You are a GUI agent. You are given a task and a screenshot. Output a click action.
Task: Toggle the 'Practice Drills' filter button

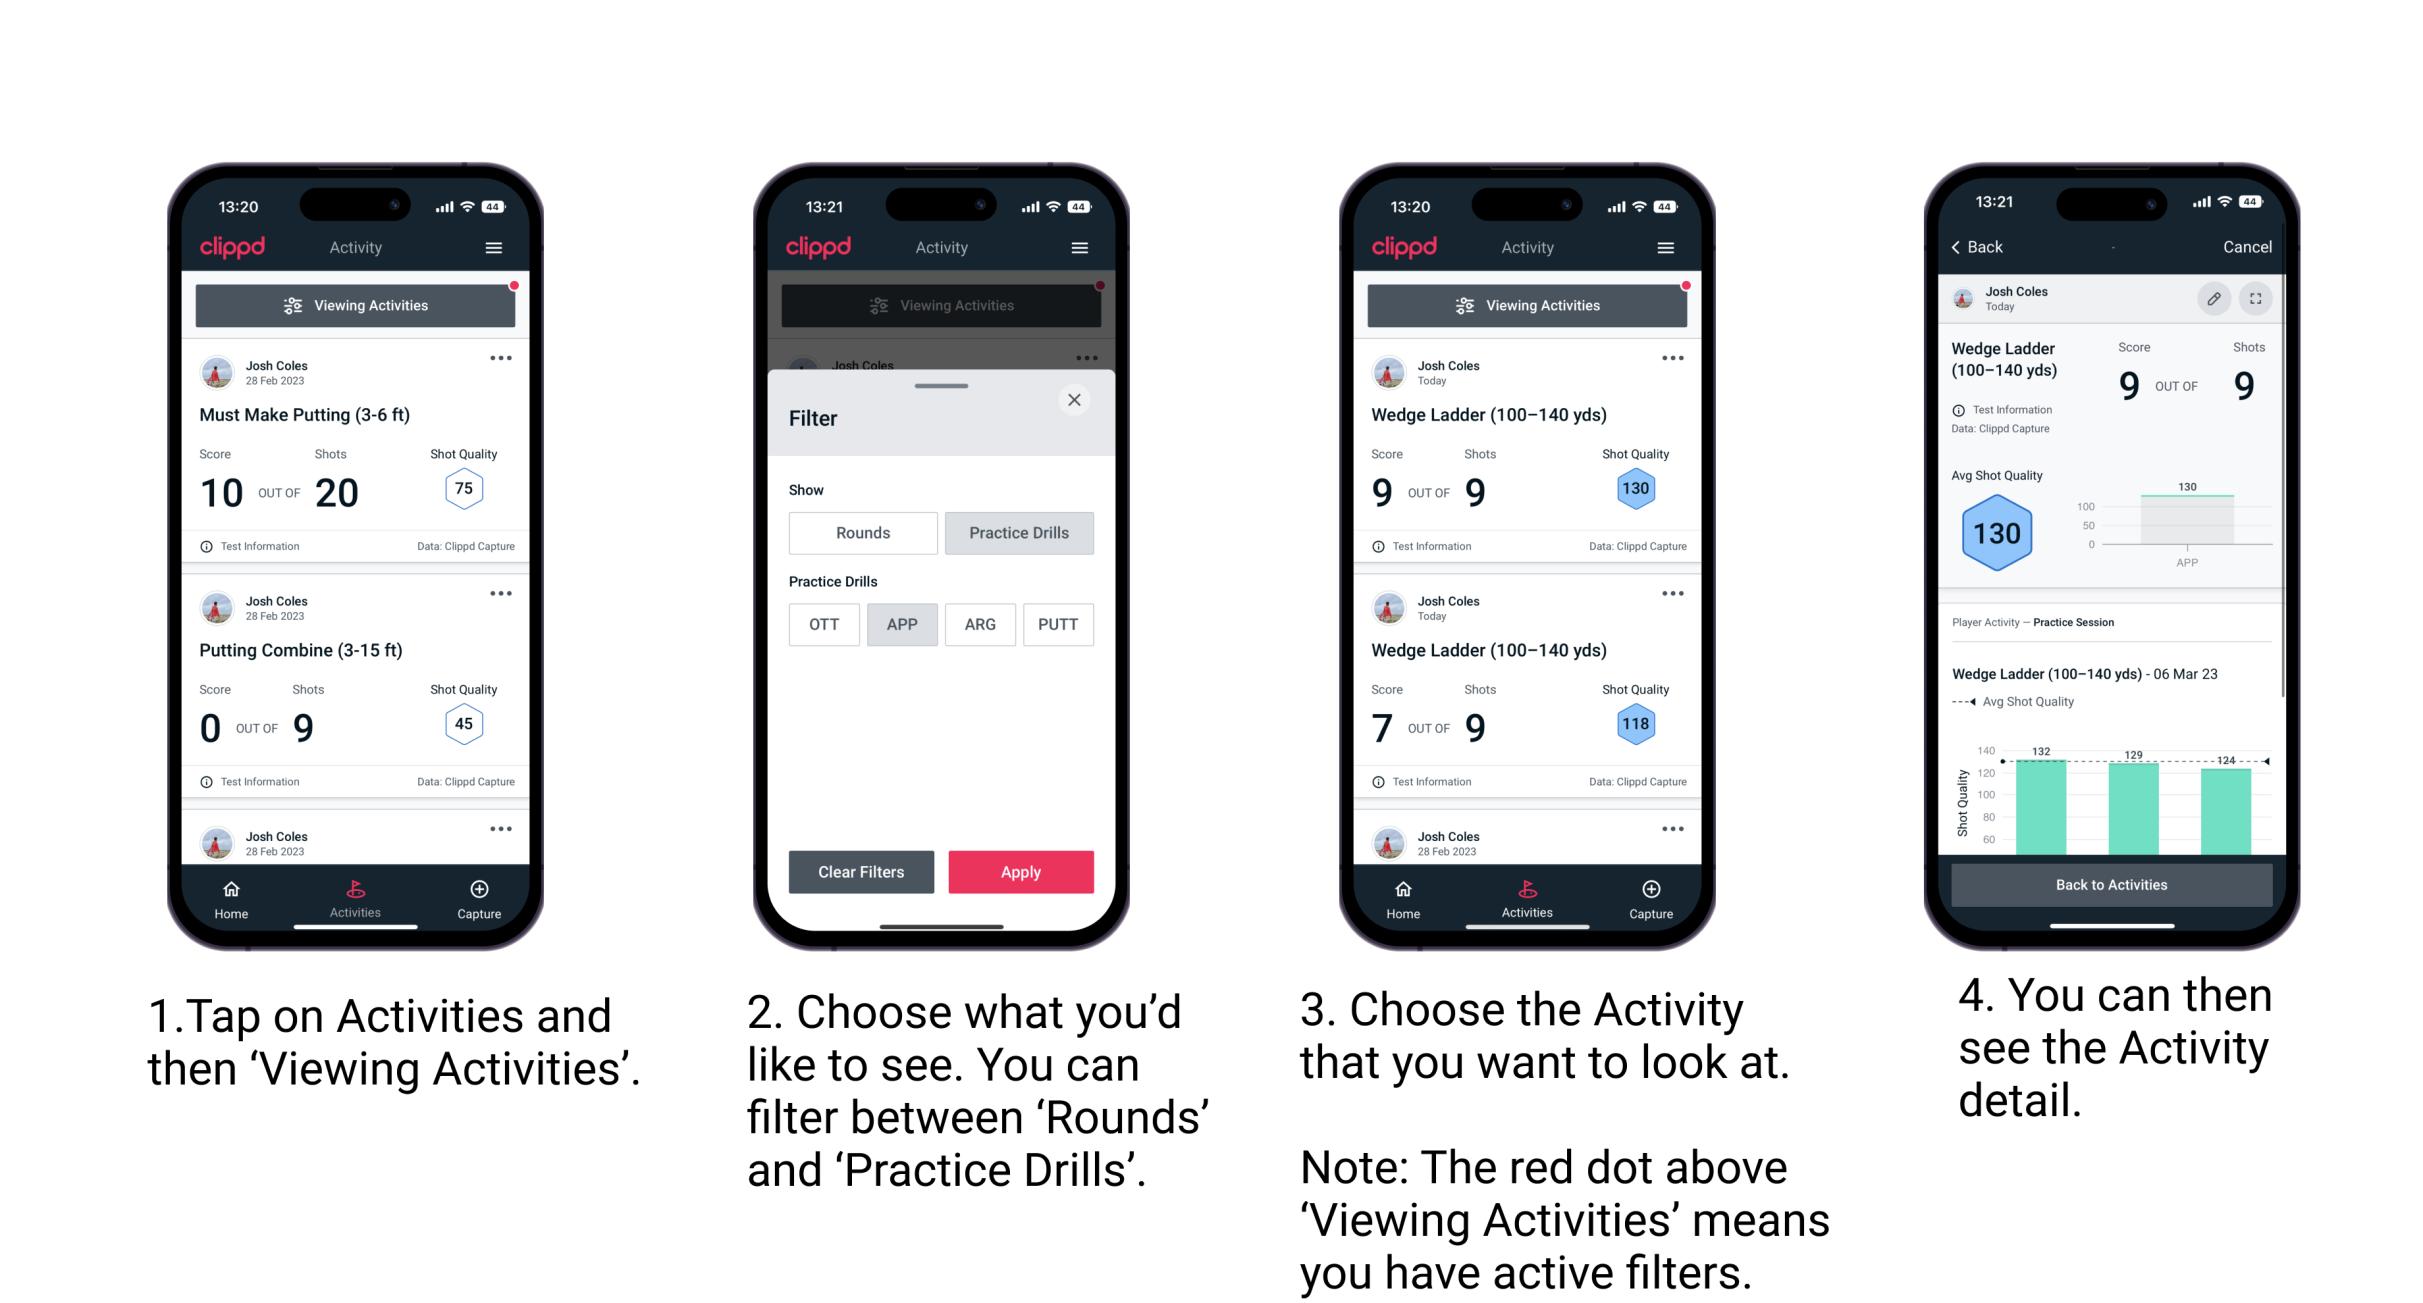[1017, 533]
